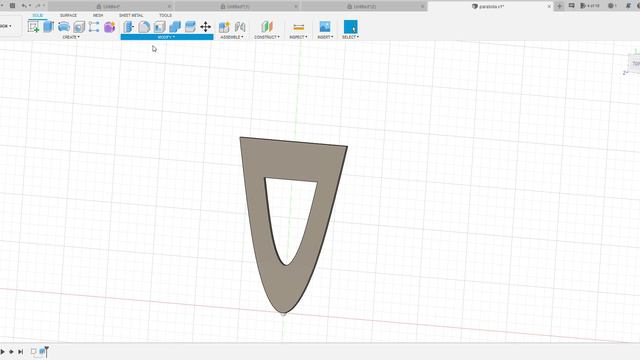640x360 pixels.
Task: Click the Undo arrow icon
Action: pos(24,6)
